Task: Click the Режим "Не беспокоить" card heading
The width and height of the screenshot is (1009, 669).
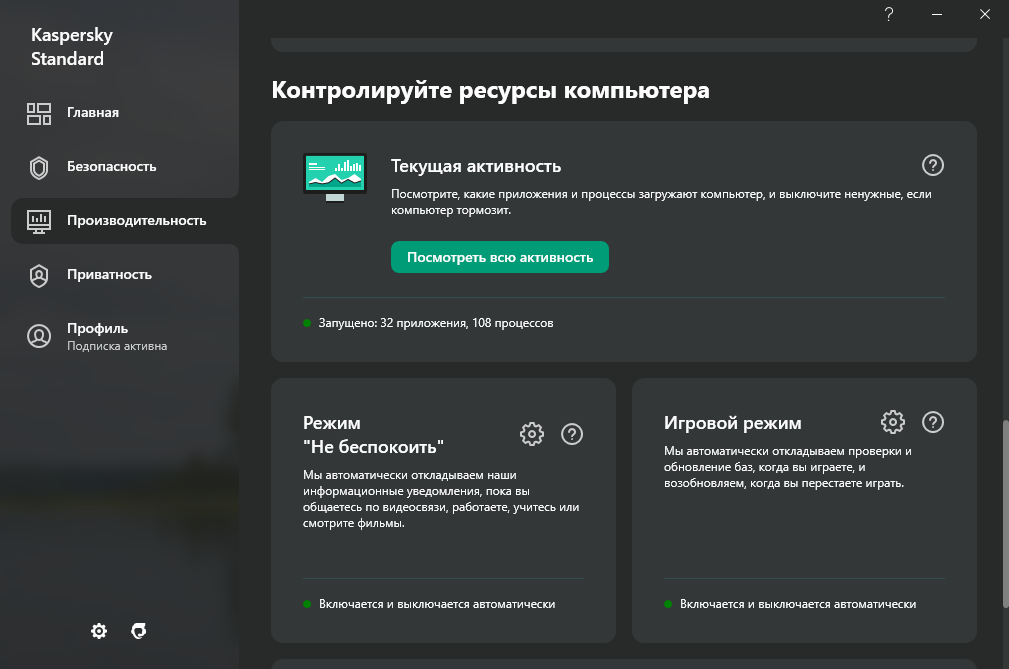Action: [x=373, y=434]
